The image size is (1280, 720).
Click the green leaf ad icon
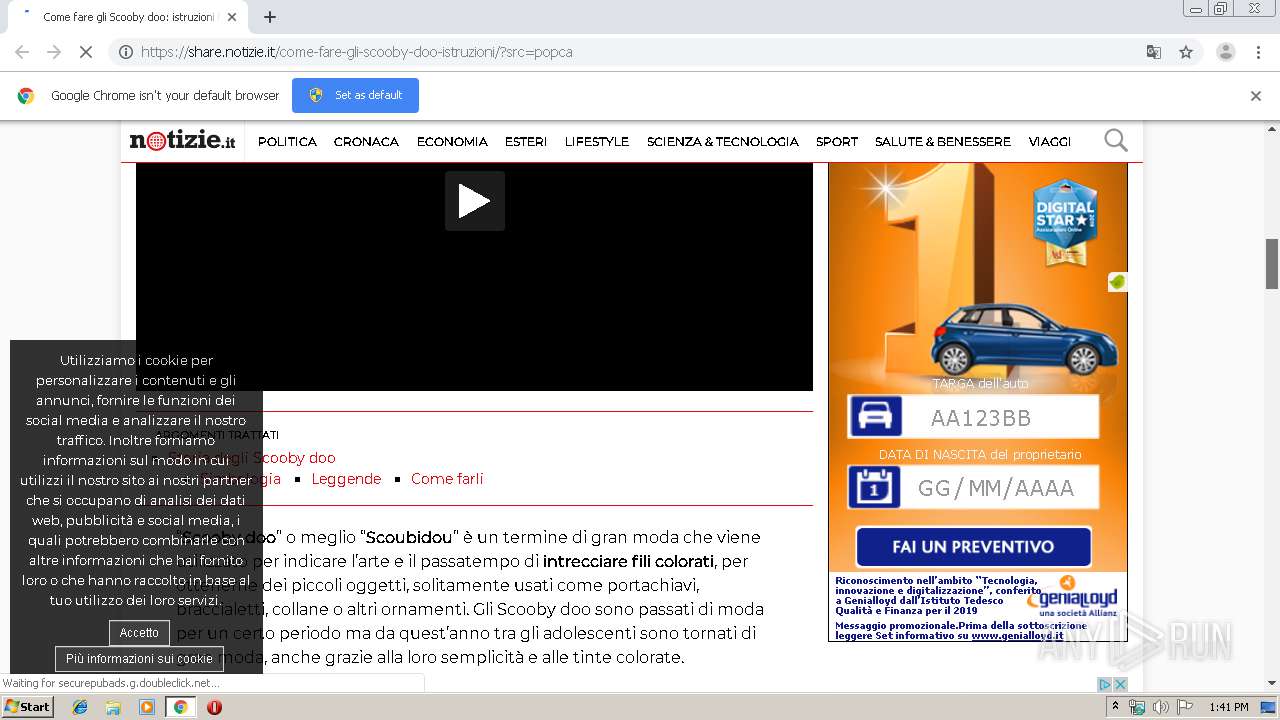[1118, 282]
